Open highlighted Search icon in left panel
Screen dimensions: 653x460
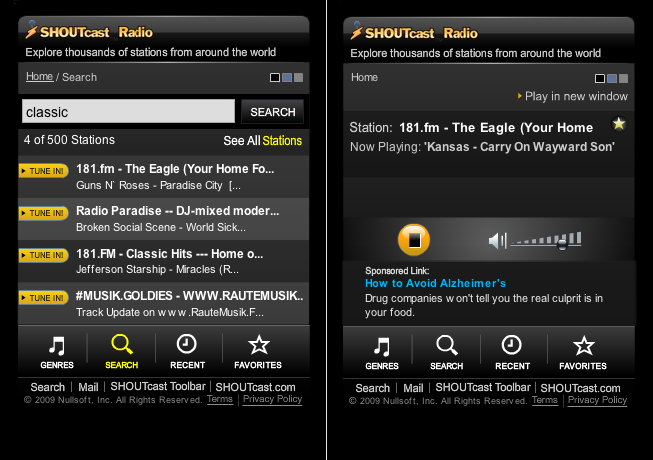pyautogui.click(x=122, y=352)
